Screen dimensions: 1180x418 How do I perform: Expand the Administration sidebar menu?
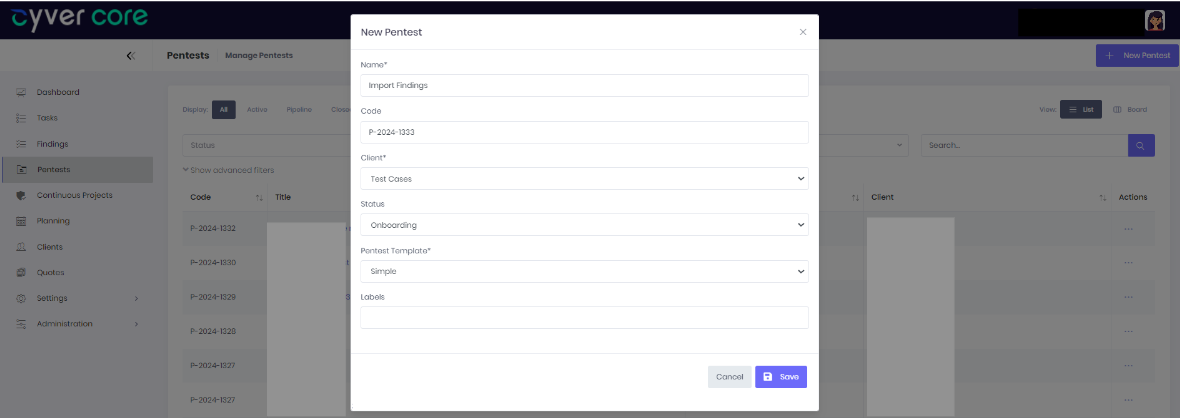77,324
